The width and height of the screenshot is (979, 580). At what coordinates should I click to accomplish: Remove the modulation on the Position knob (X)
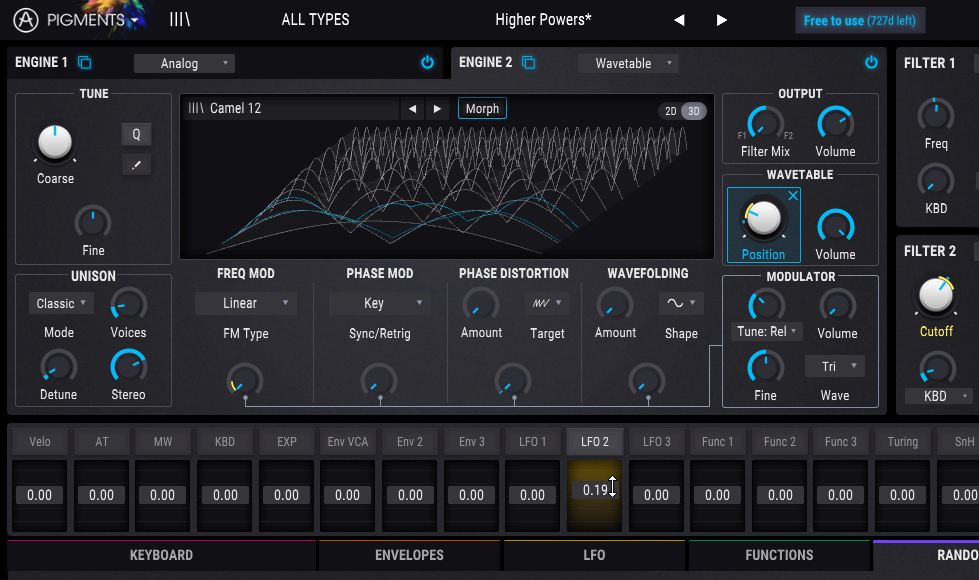[x=793, y=196]
